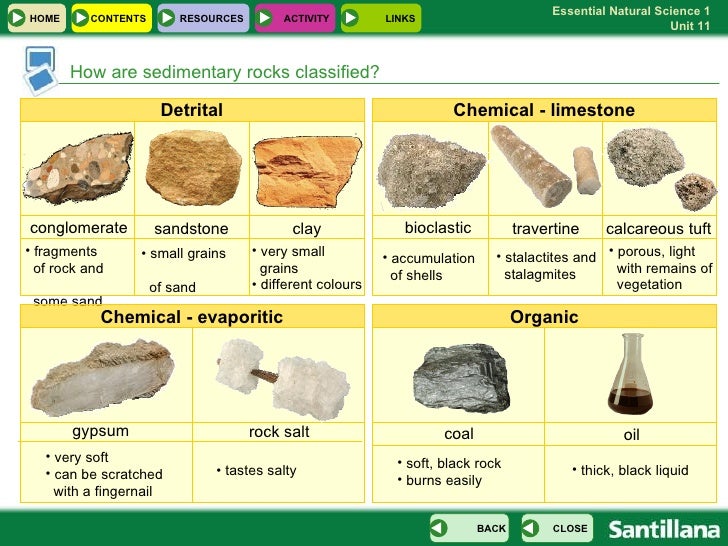Click the 'Chemical - evaporitic' table header
This screenshot has height=546, width=728.
192,317
